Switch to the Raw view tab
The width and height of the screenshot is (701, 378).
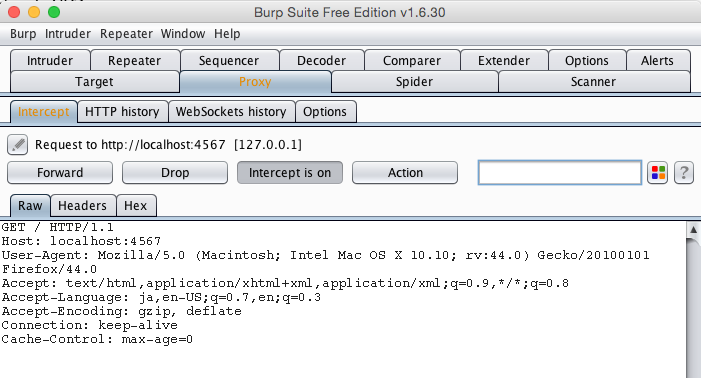(x=30, y=206)
